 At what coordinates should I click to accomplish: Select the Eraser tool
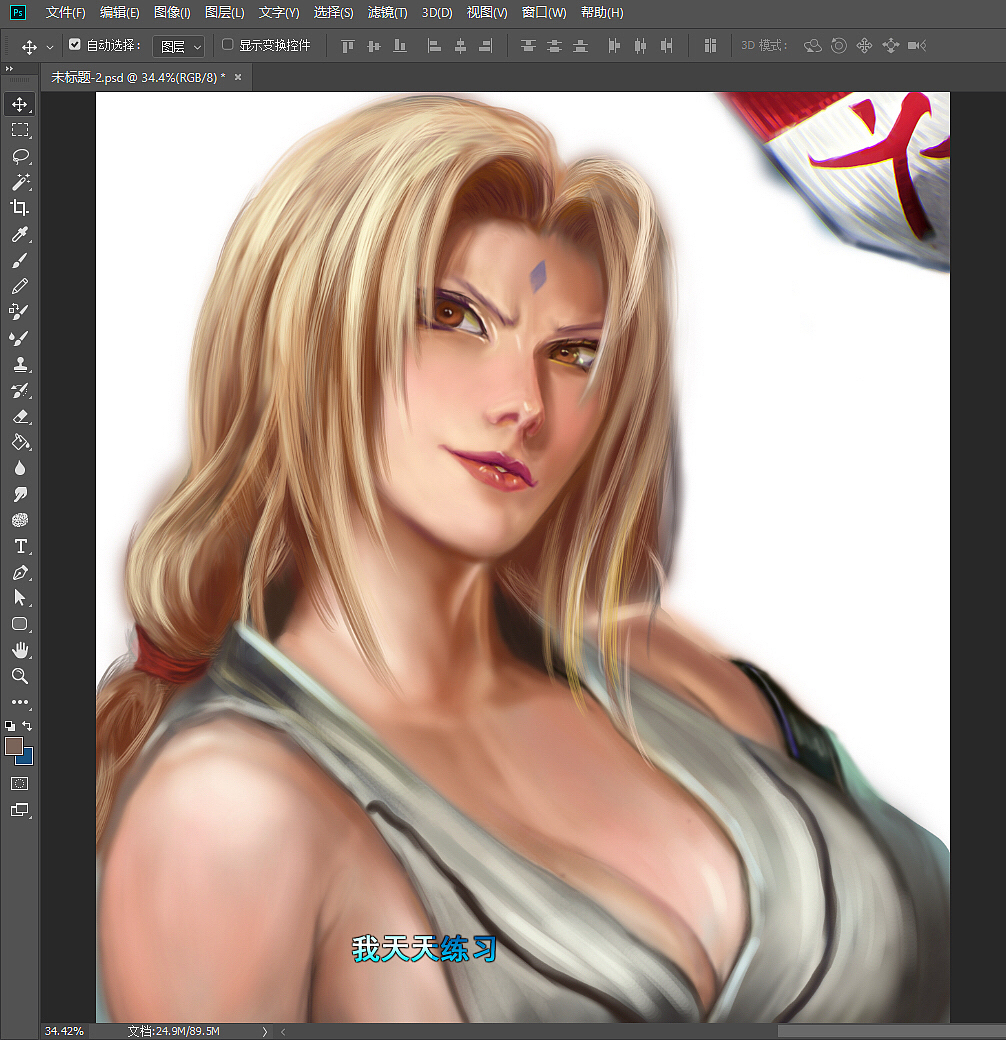(x=19, y=417)
